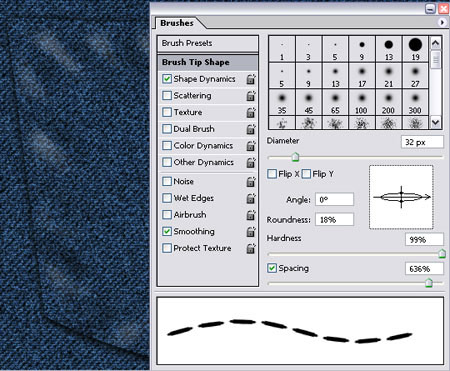The image size is (450, 371).
Task: Select the soft round 21 brush preset
Action: pyautogui.click(x=389, y=76)
